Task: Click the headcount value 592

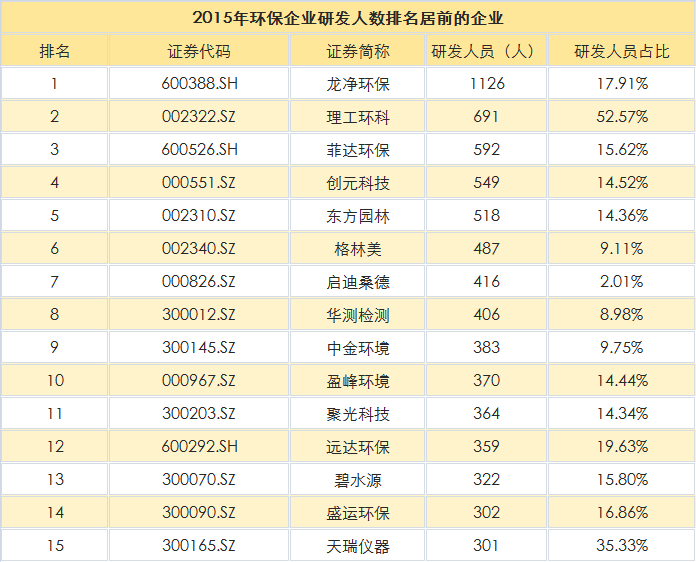Action: click(486, 149)
